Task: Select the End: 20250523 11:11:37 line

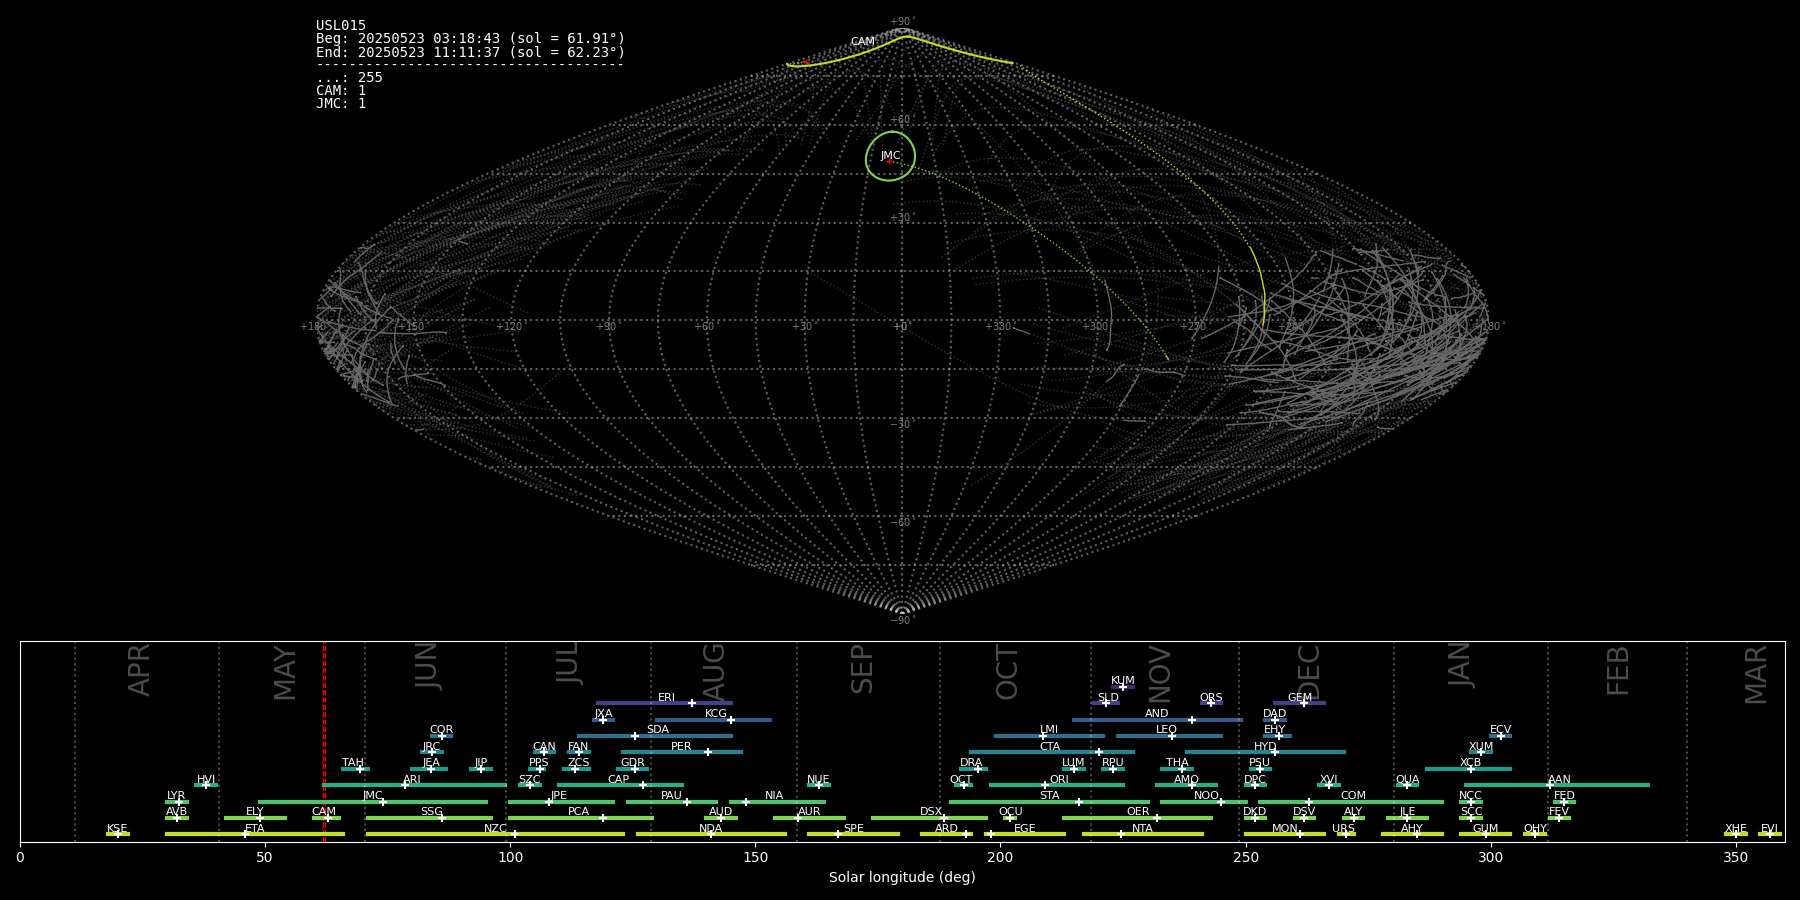Action: 470,52
